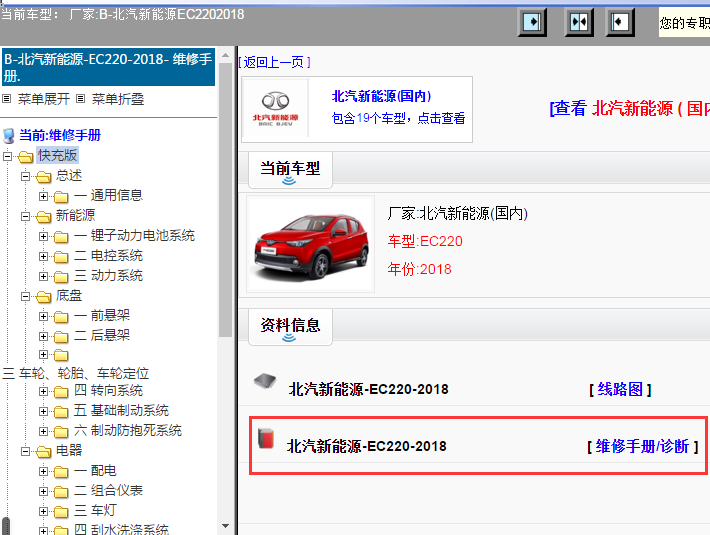Open the 线路图 link
The width and height of the screenshot is (710, 535).
[620, 389]
